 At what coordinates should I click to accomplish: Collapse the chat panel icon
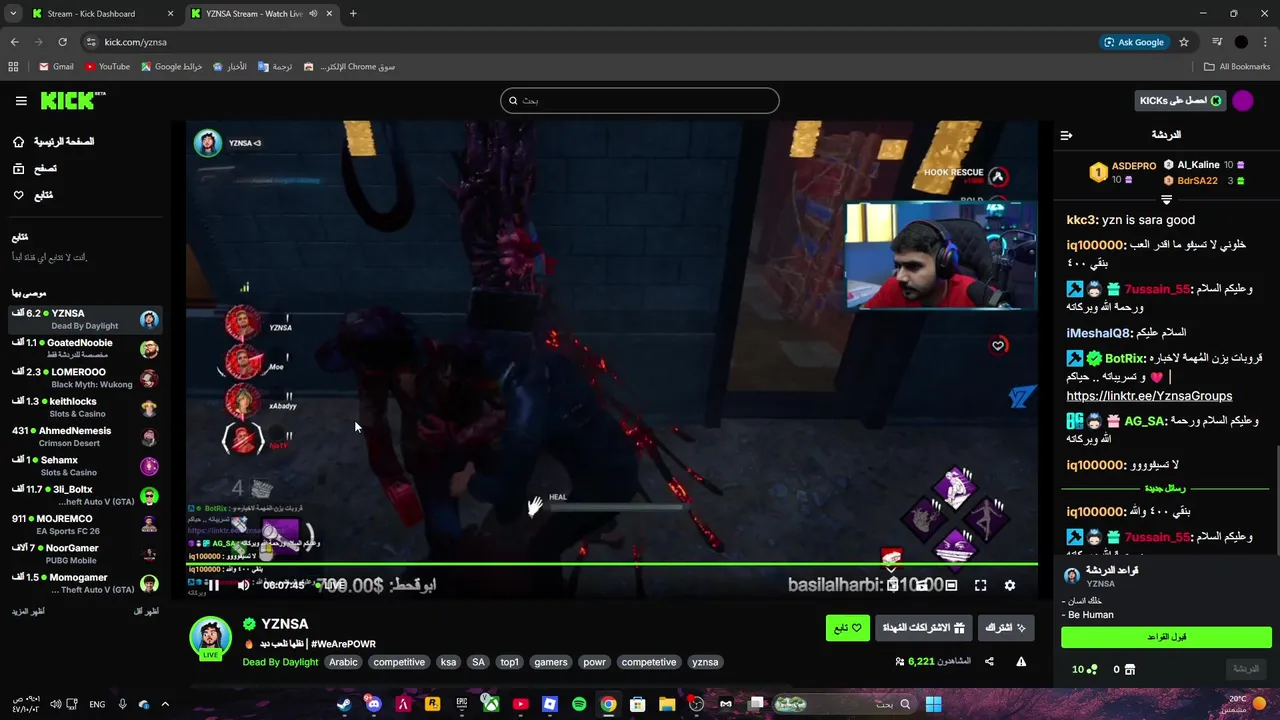click(x=1066, y=135)
